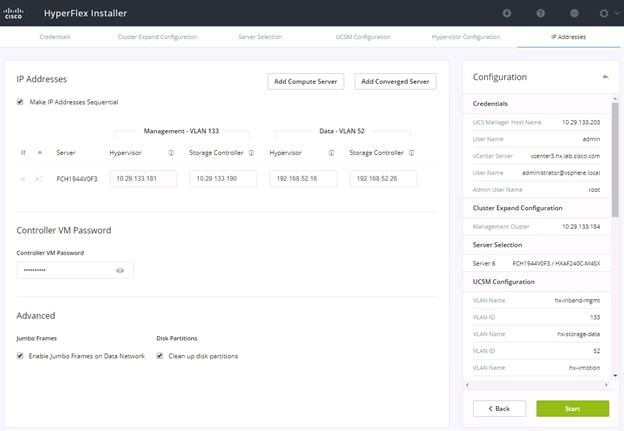Expand the dropdown arrow next to settings gear
Image resolution: width=624 pixels, height=431 pixels.
(617, 13)
